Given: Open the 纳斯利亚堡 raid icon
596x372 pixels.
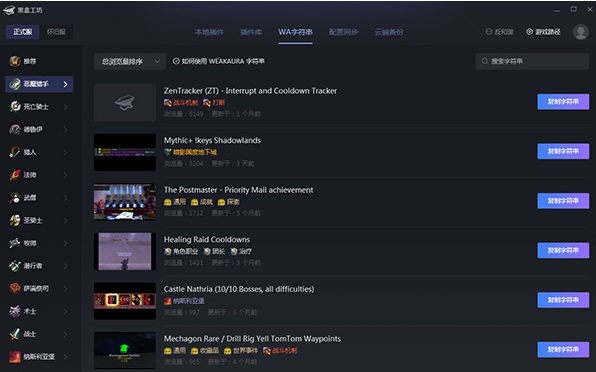Looking at the screenshot, I should pyautogui.click(x=15, y=357).
